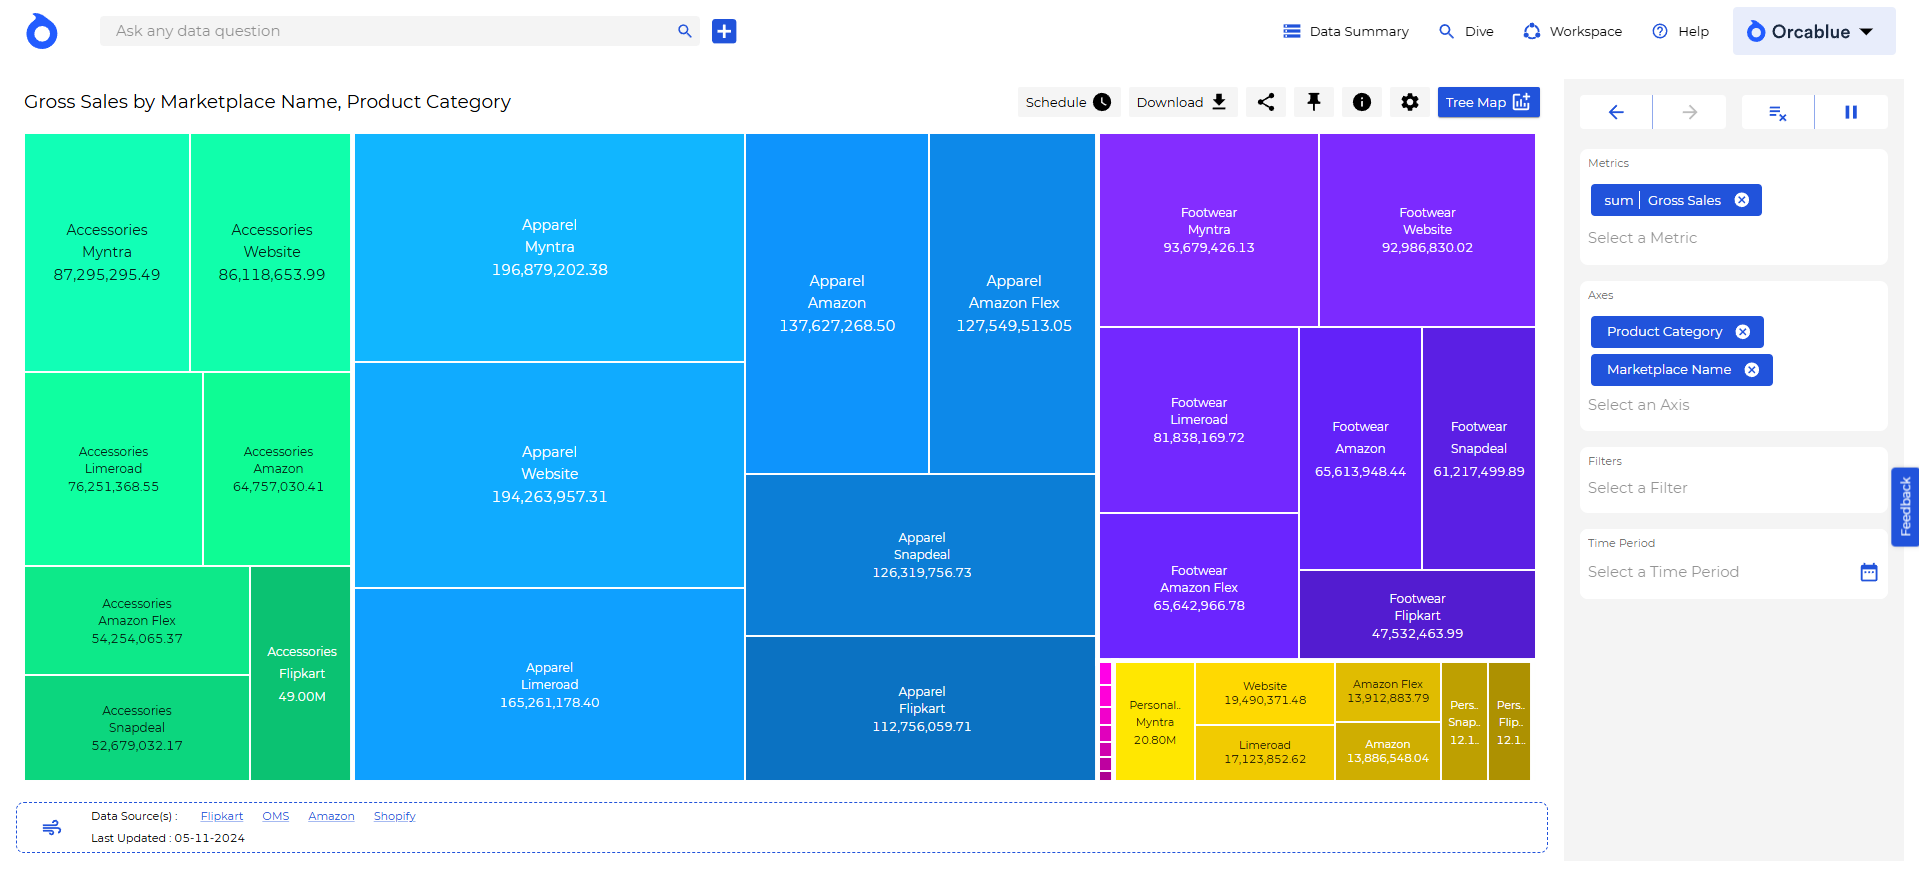Viewport: 1919px width, 873px height.
Task: Select the Accessories Amazon Flex tile
Action: [137, 621]
